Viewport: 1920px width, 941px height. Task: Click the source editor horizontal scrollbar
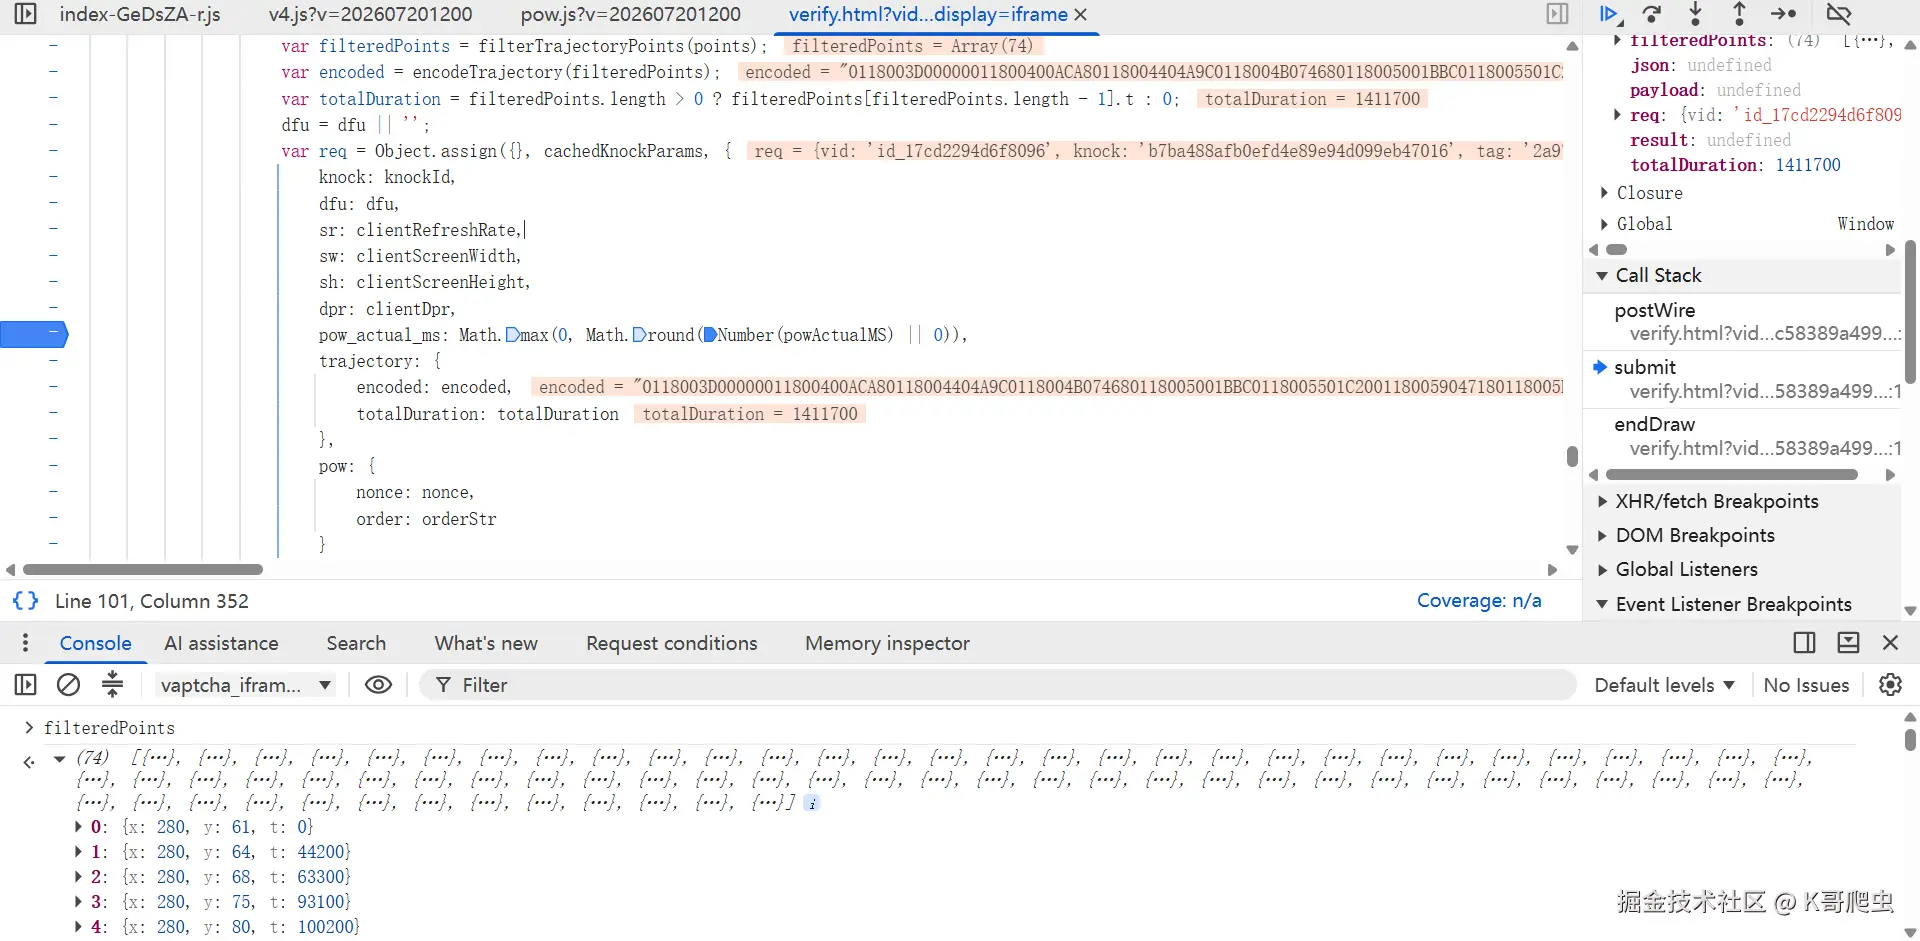[x=142, y=570]
